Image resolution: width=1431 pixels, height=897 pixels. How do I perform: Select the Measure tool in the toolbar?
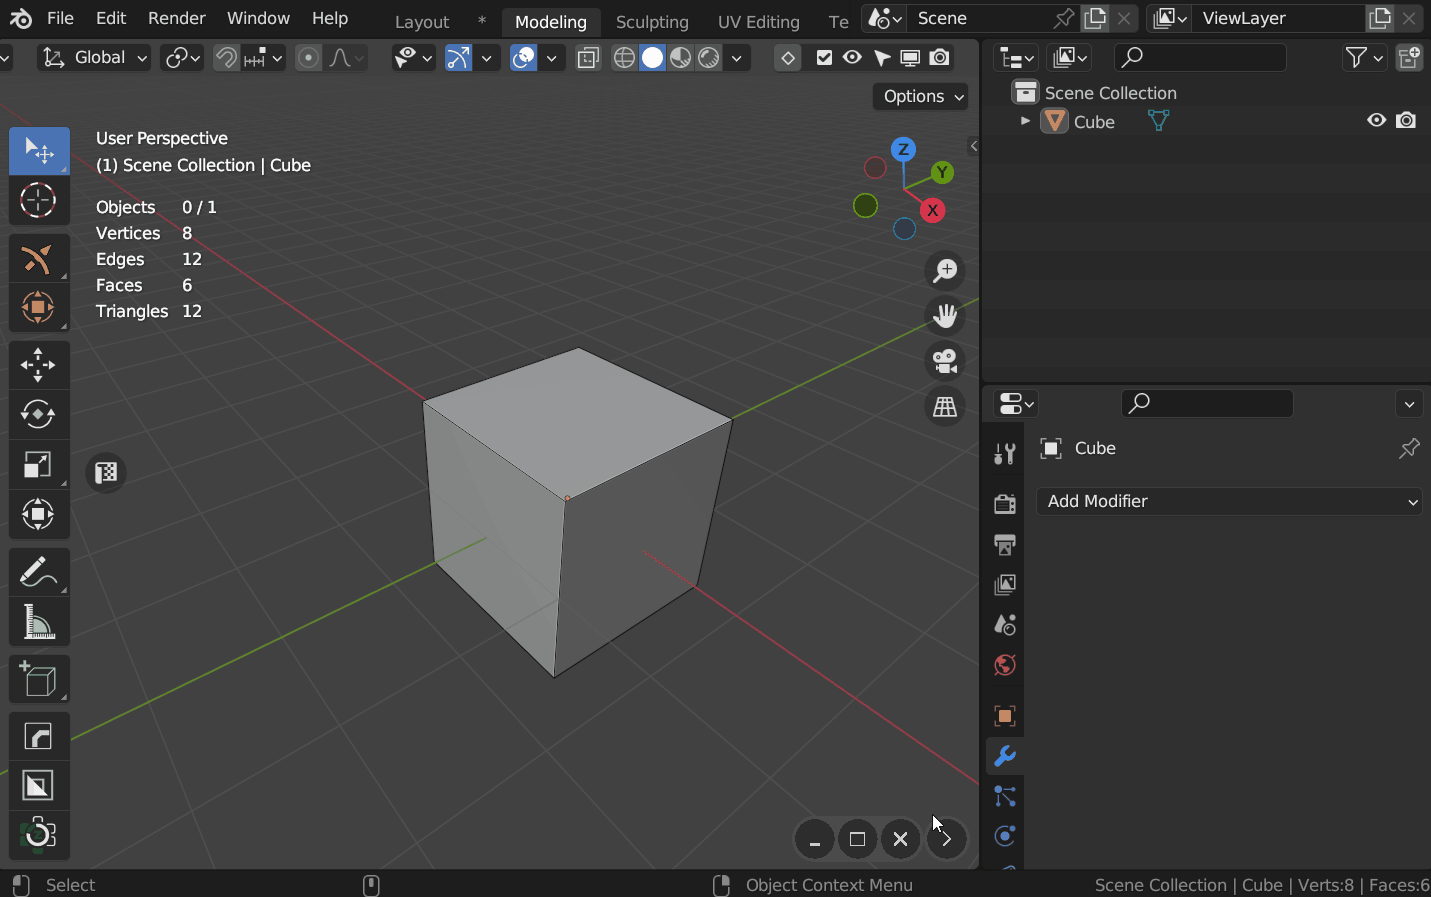pyautogui.click(x=39, y=621)
